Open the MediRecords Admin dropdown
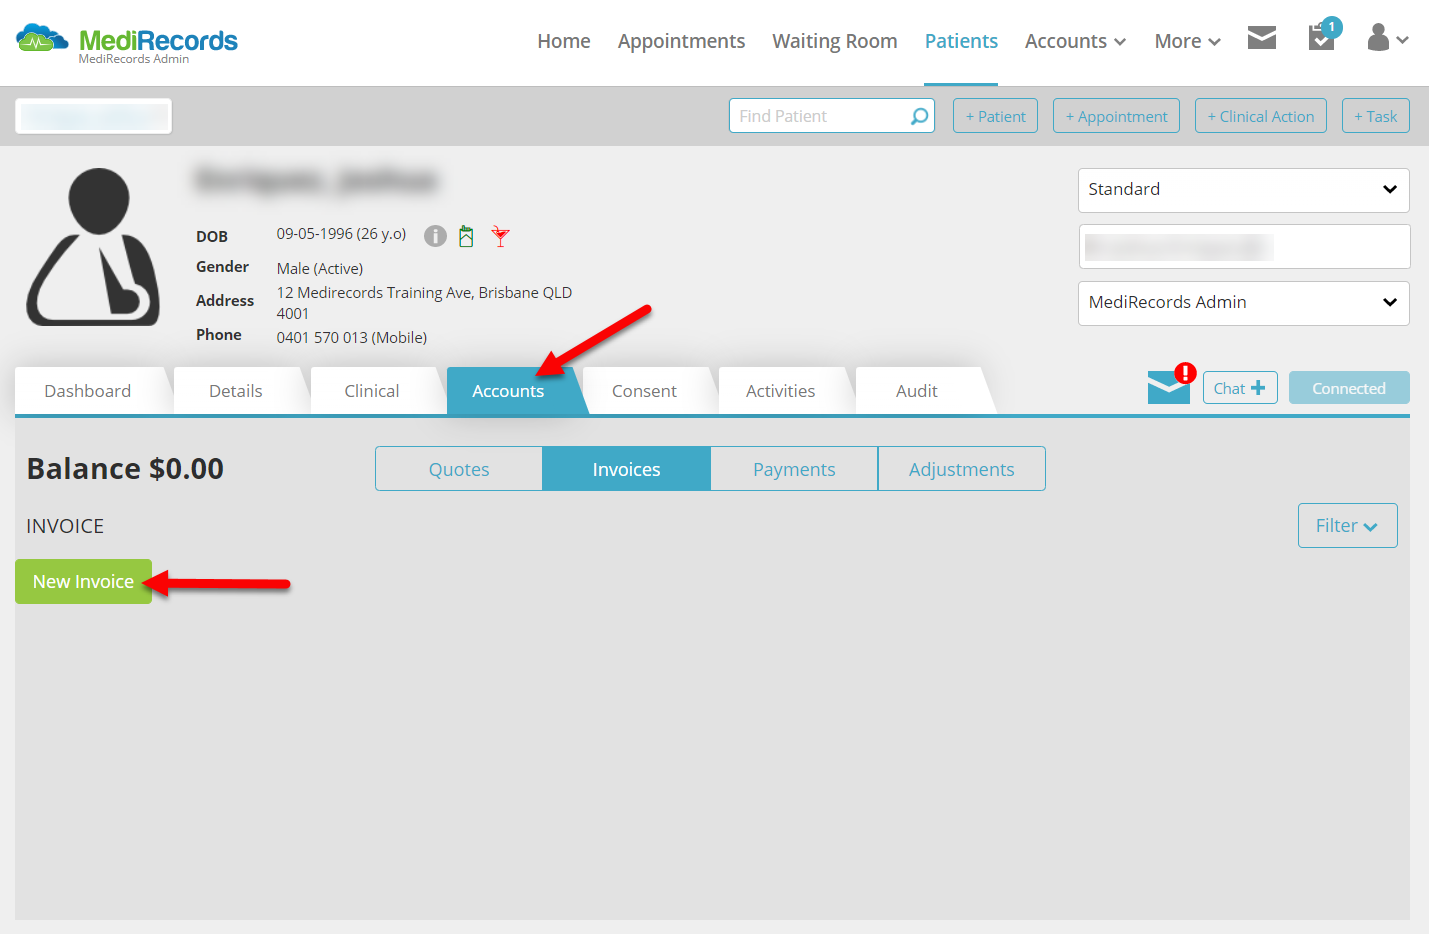Viewport: 1429px width, 934px height. point(1243,303)
